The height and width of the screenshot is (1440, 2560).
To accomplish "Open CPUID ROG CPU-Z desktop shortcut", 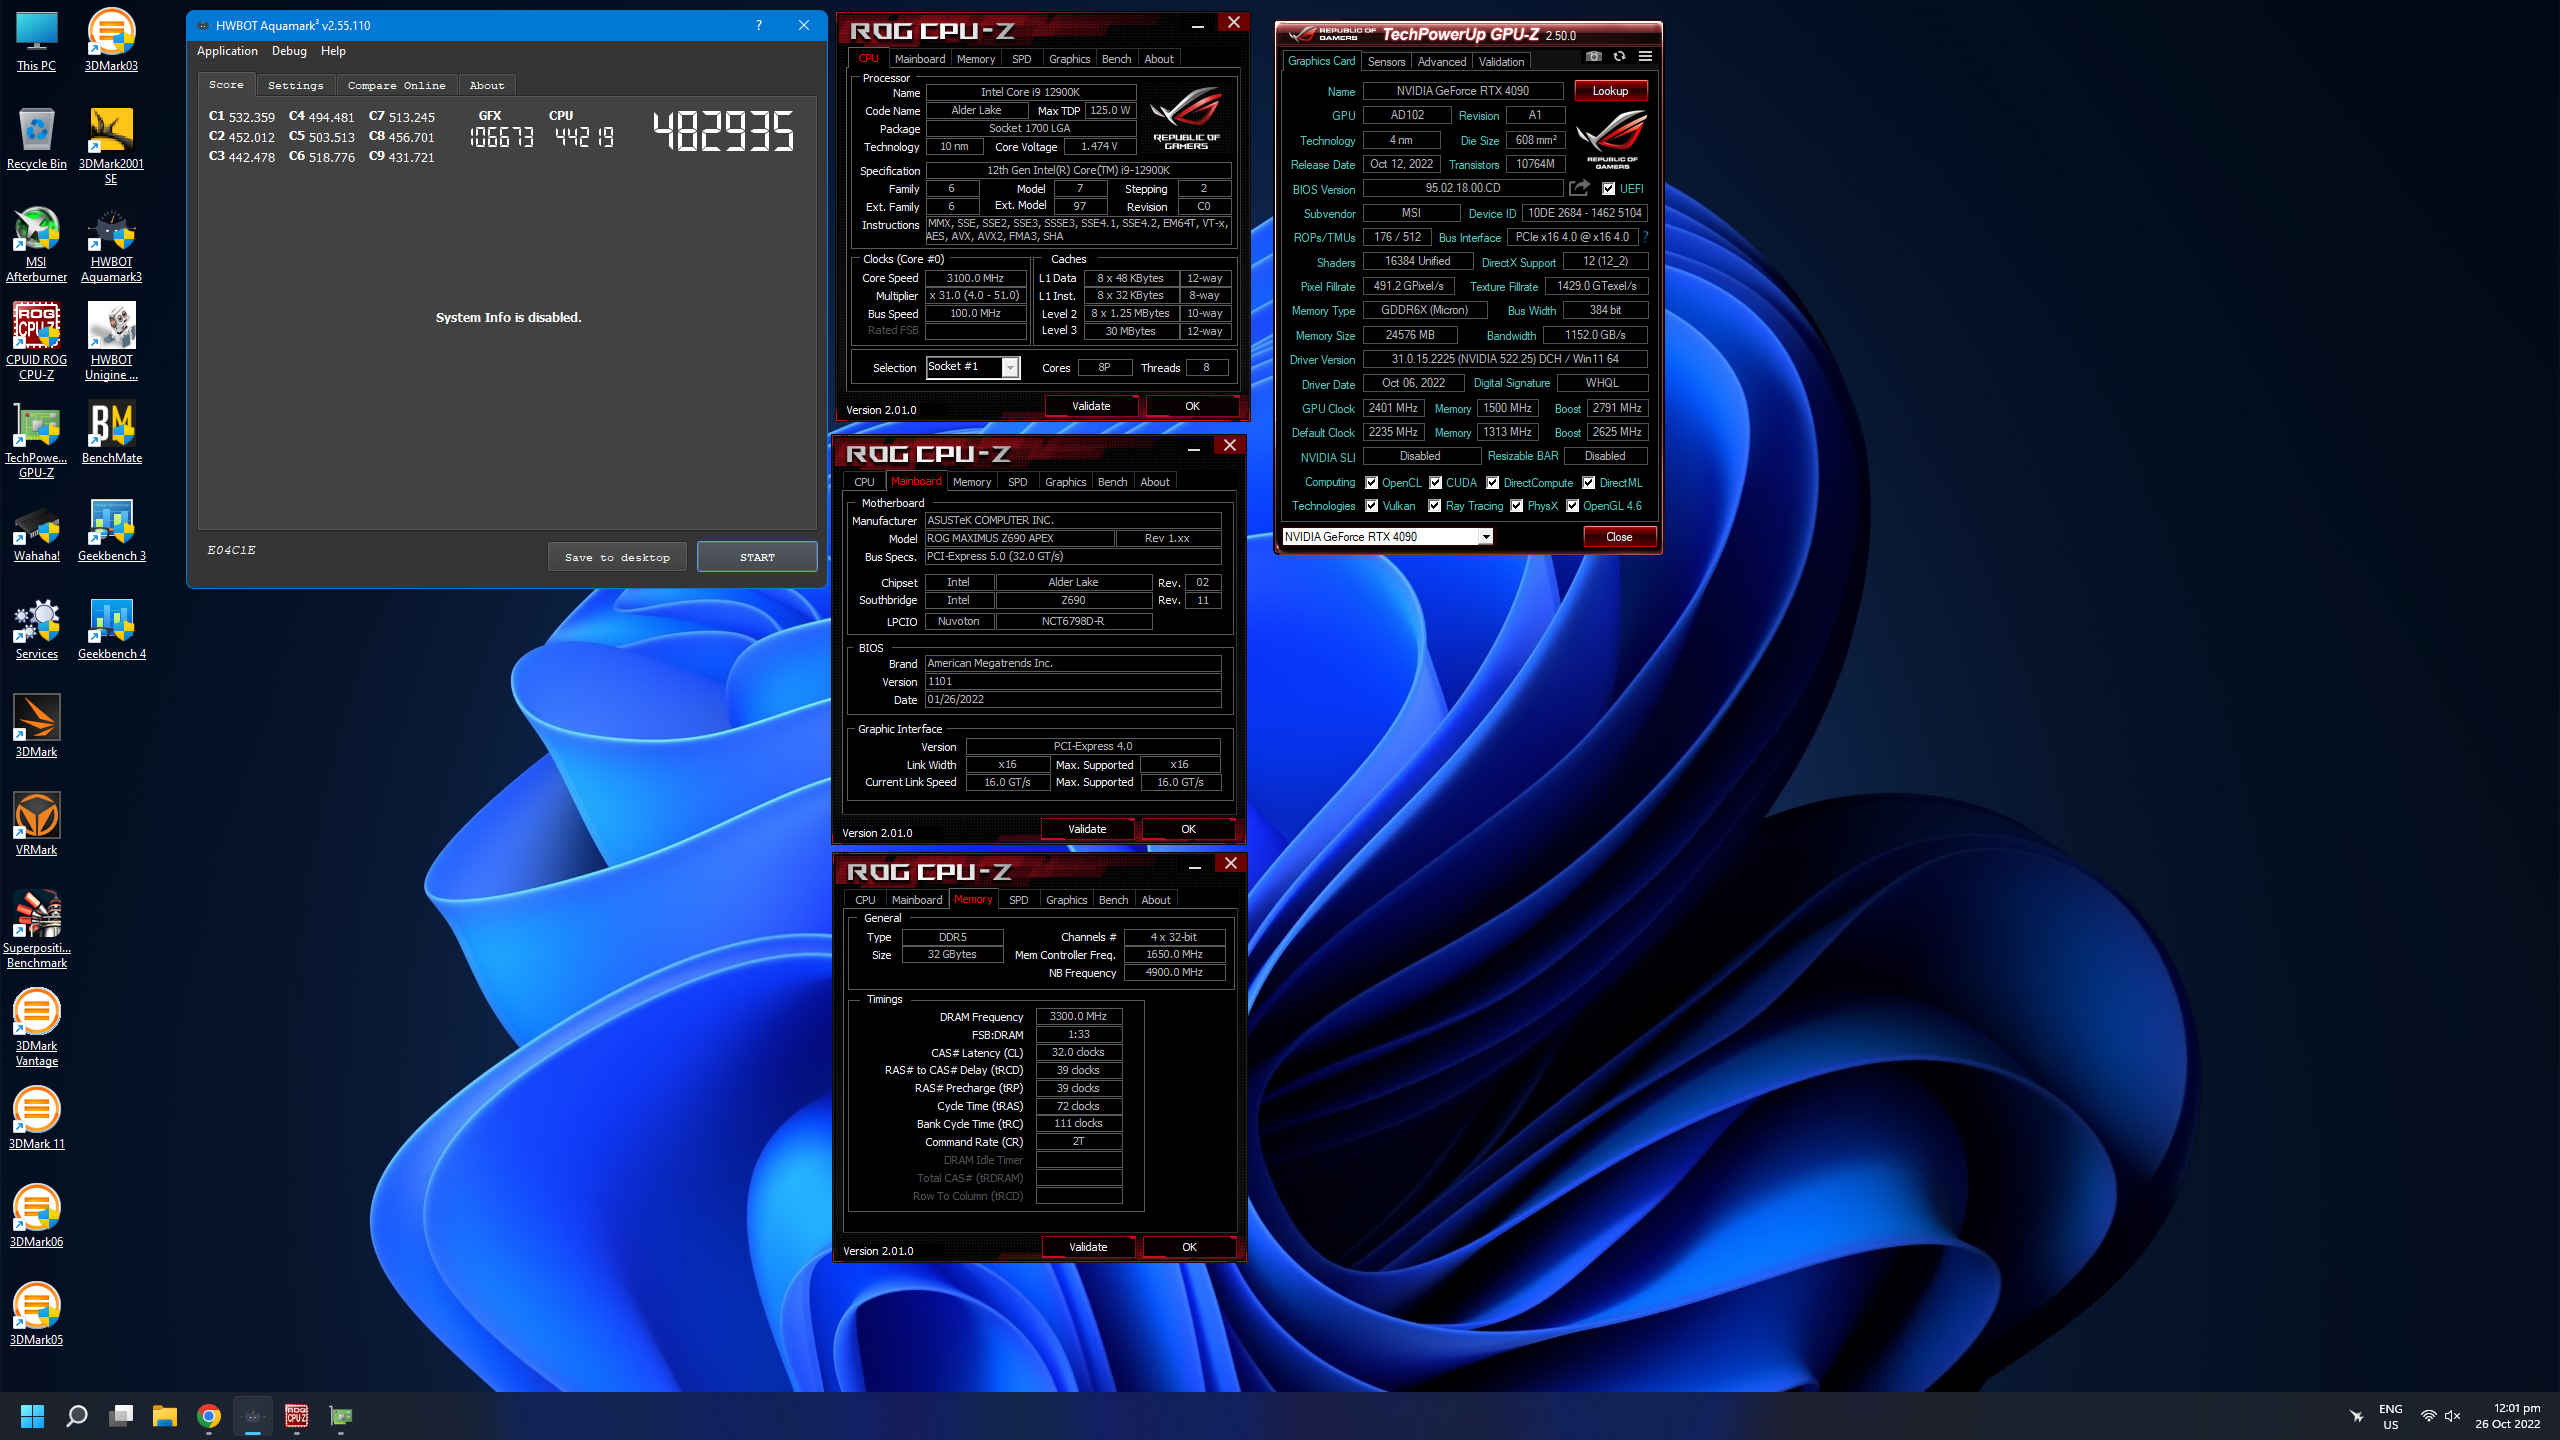I will [x=36, y=342].
